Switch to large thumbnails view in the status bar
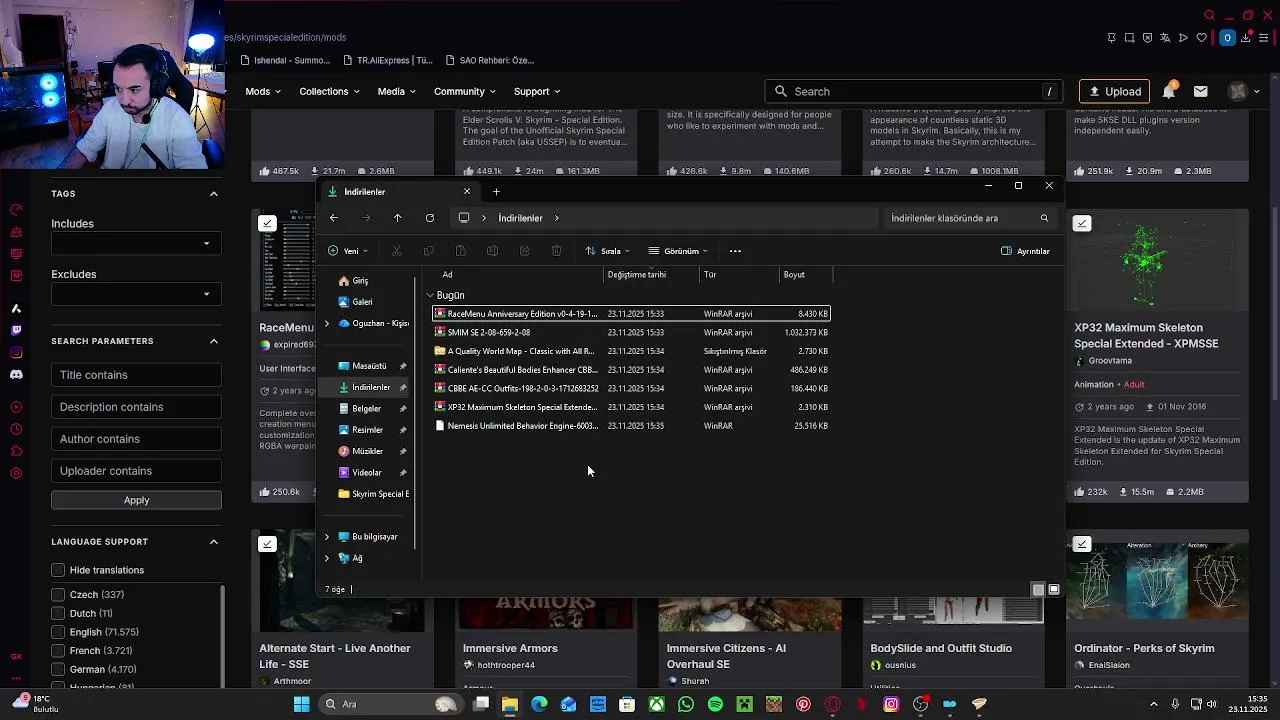 [1053, 590]
